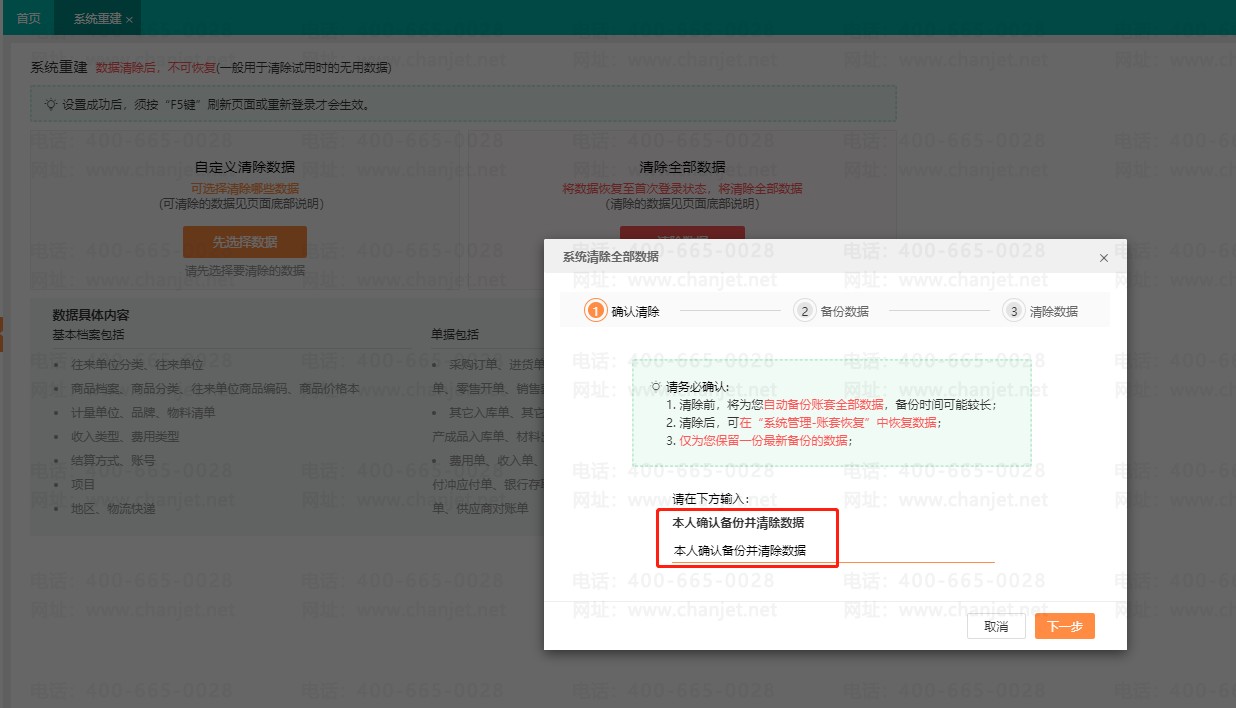Image resolution: width=1236 pixels, height=708 pixels.
Task: Click the 自动备份账套全部数据 red text
Action: [x=824, y=405]
